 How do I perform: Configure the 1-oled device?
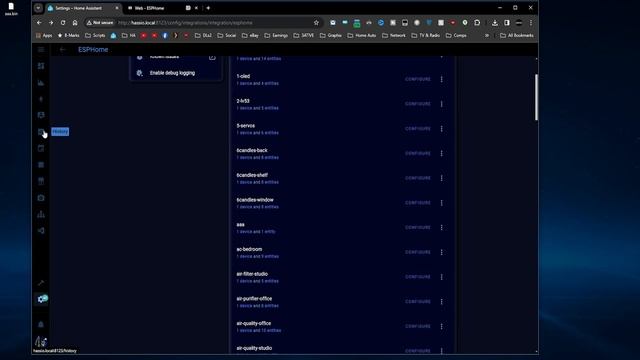tap(418, 79)
